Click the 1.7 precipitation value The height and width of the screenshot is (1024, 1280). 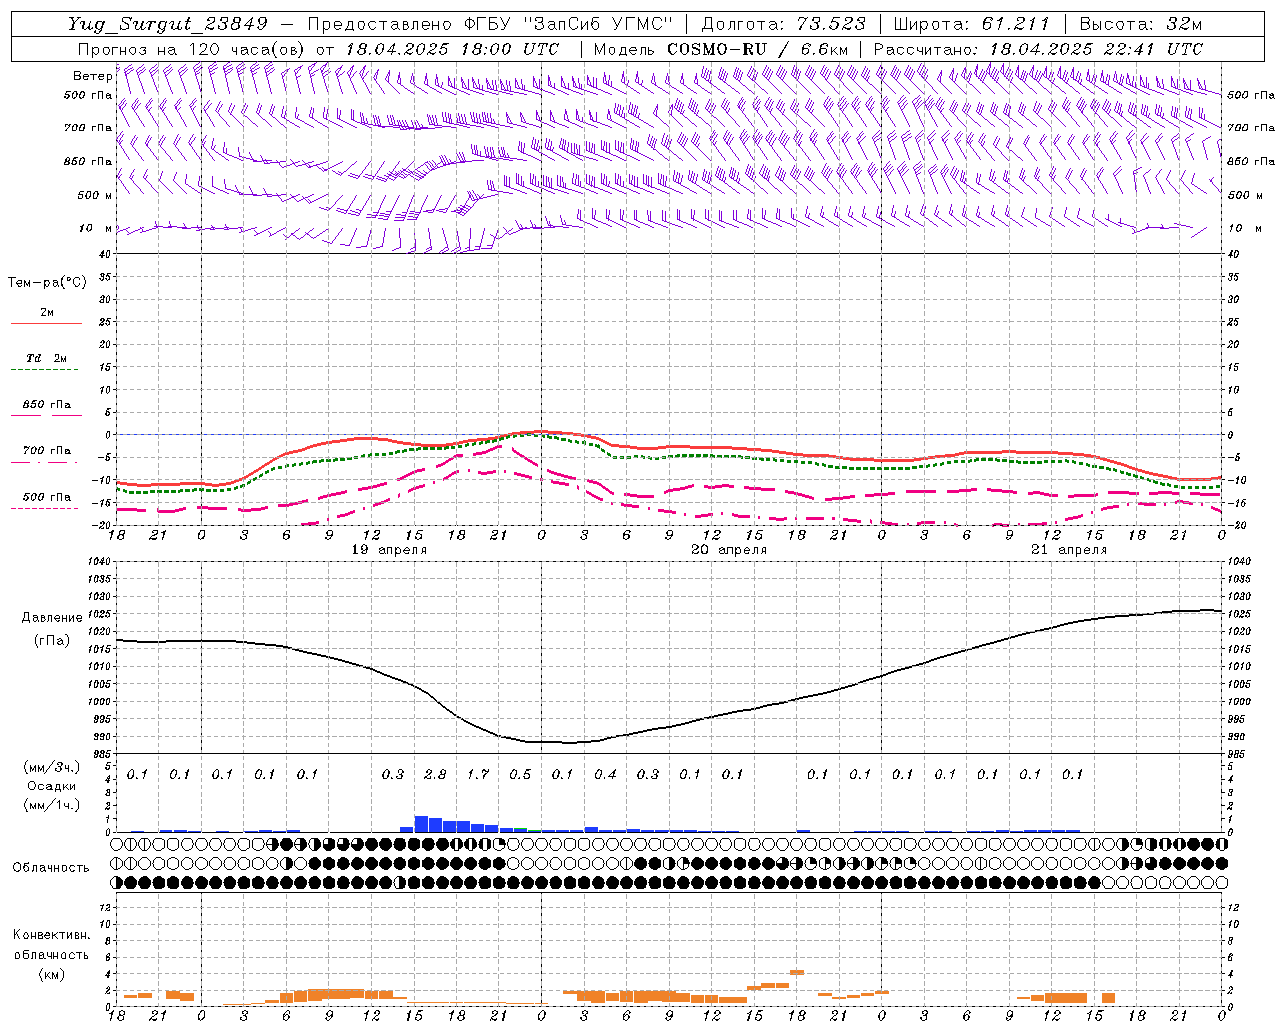coord(478,775)
